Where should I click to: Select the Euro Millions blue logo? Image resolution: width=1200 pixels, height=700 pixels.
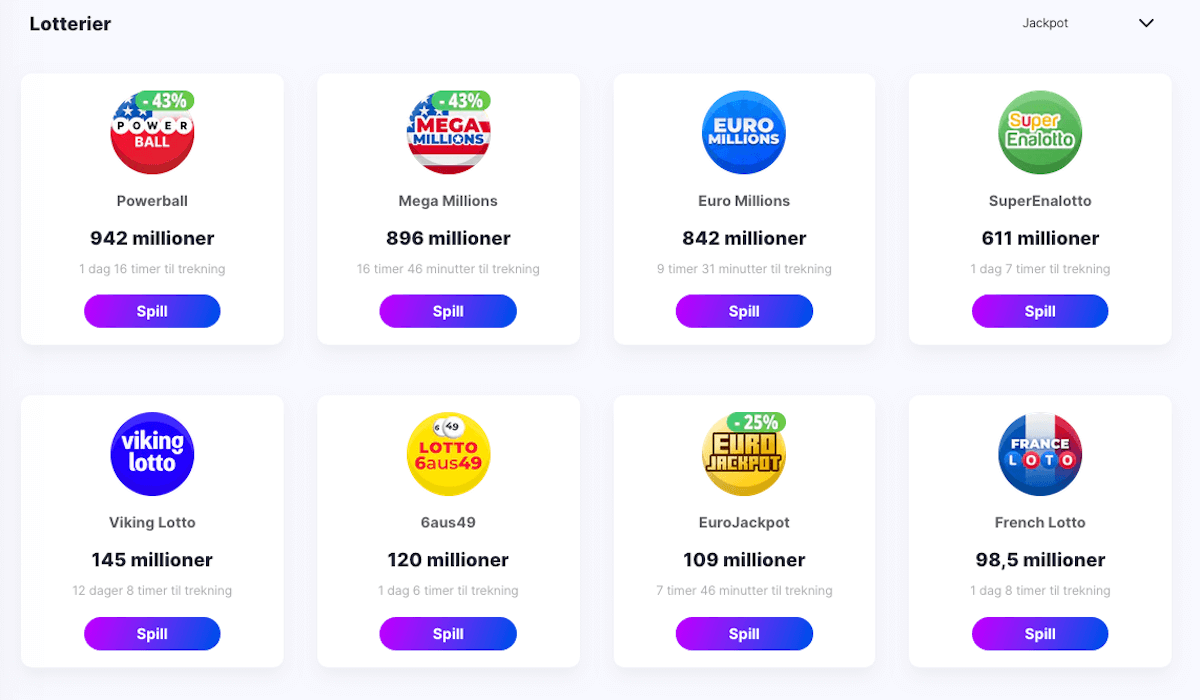744,133
